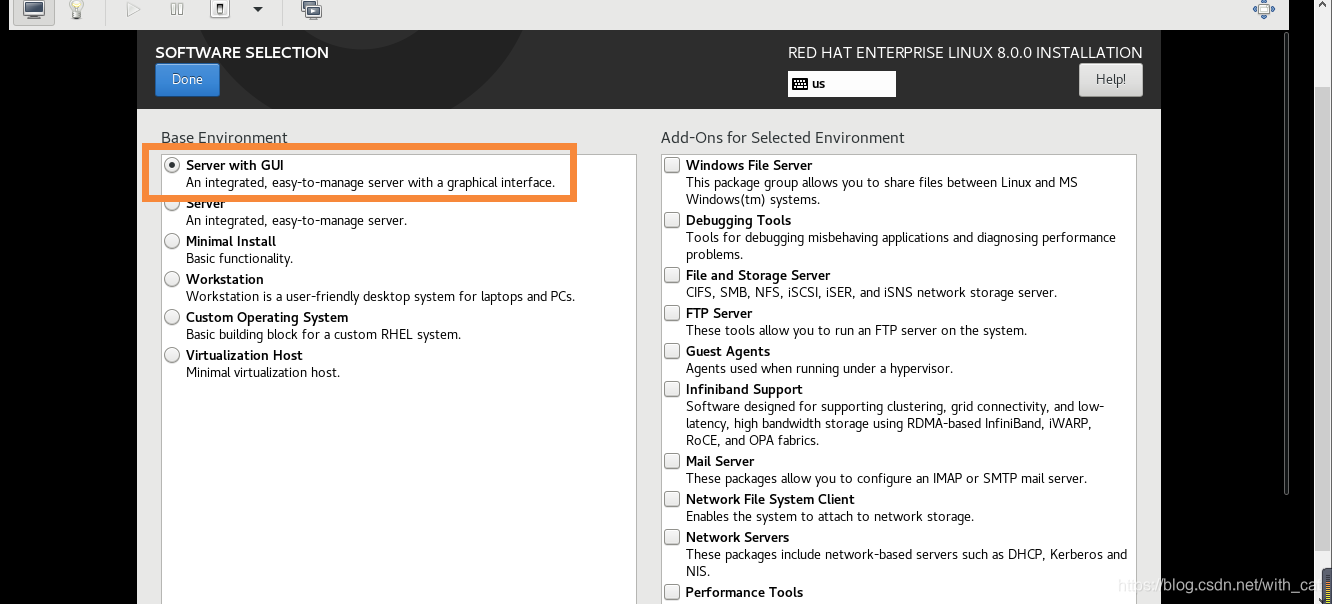Shut down the virtual machine power icon
1332x604 pixels.
220,10
